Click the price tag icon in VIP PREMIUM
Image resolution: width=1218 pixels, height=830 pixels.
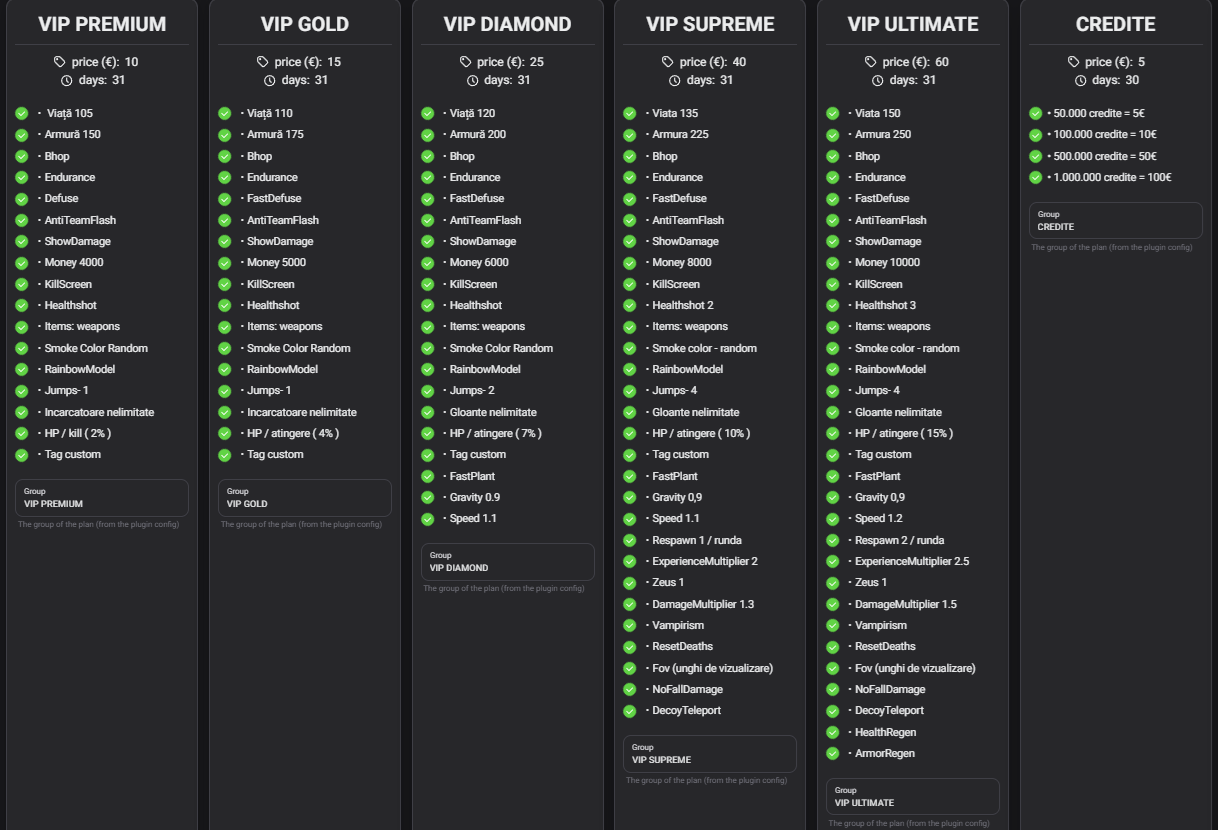(x=60, y=62)
